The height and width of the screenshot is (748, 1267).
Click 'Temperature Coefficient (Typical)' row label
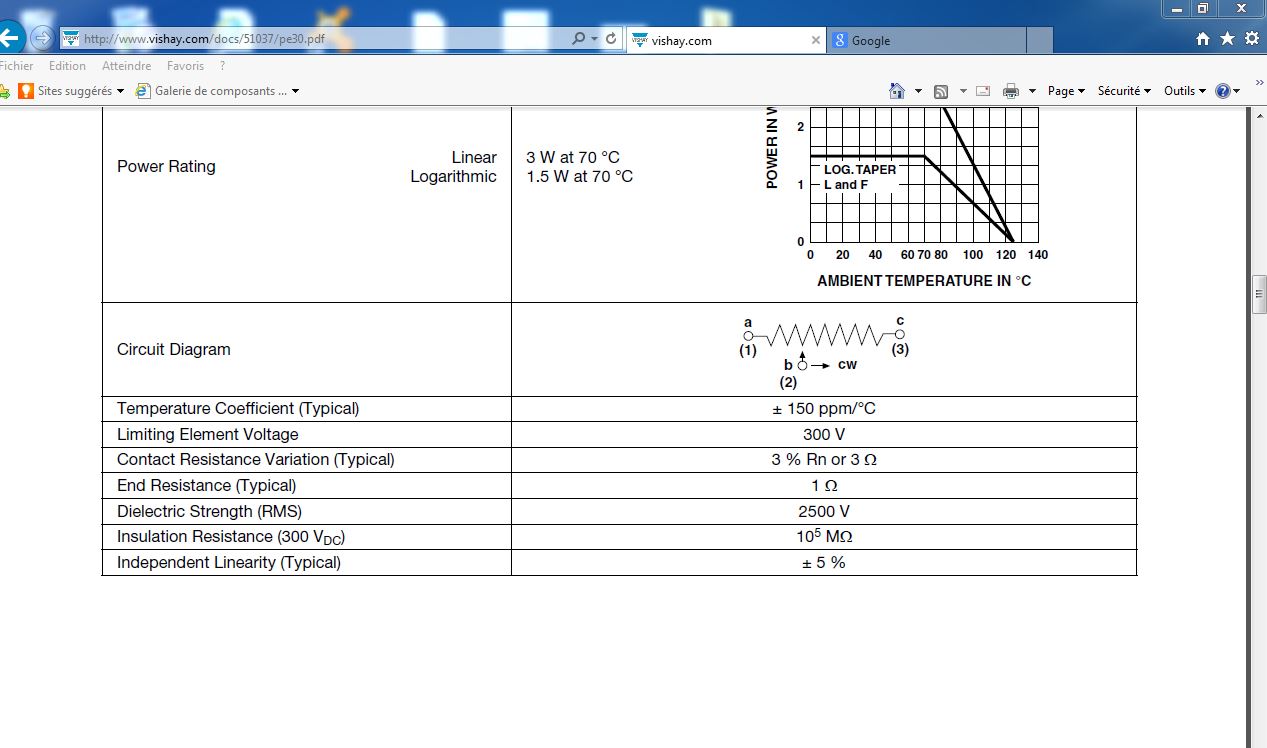point(238,408)
